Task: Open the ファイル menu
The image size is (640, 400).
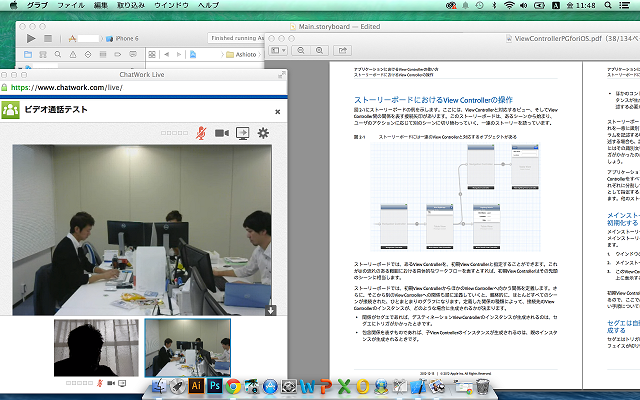Action: (x=71, y=5)
